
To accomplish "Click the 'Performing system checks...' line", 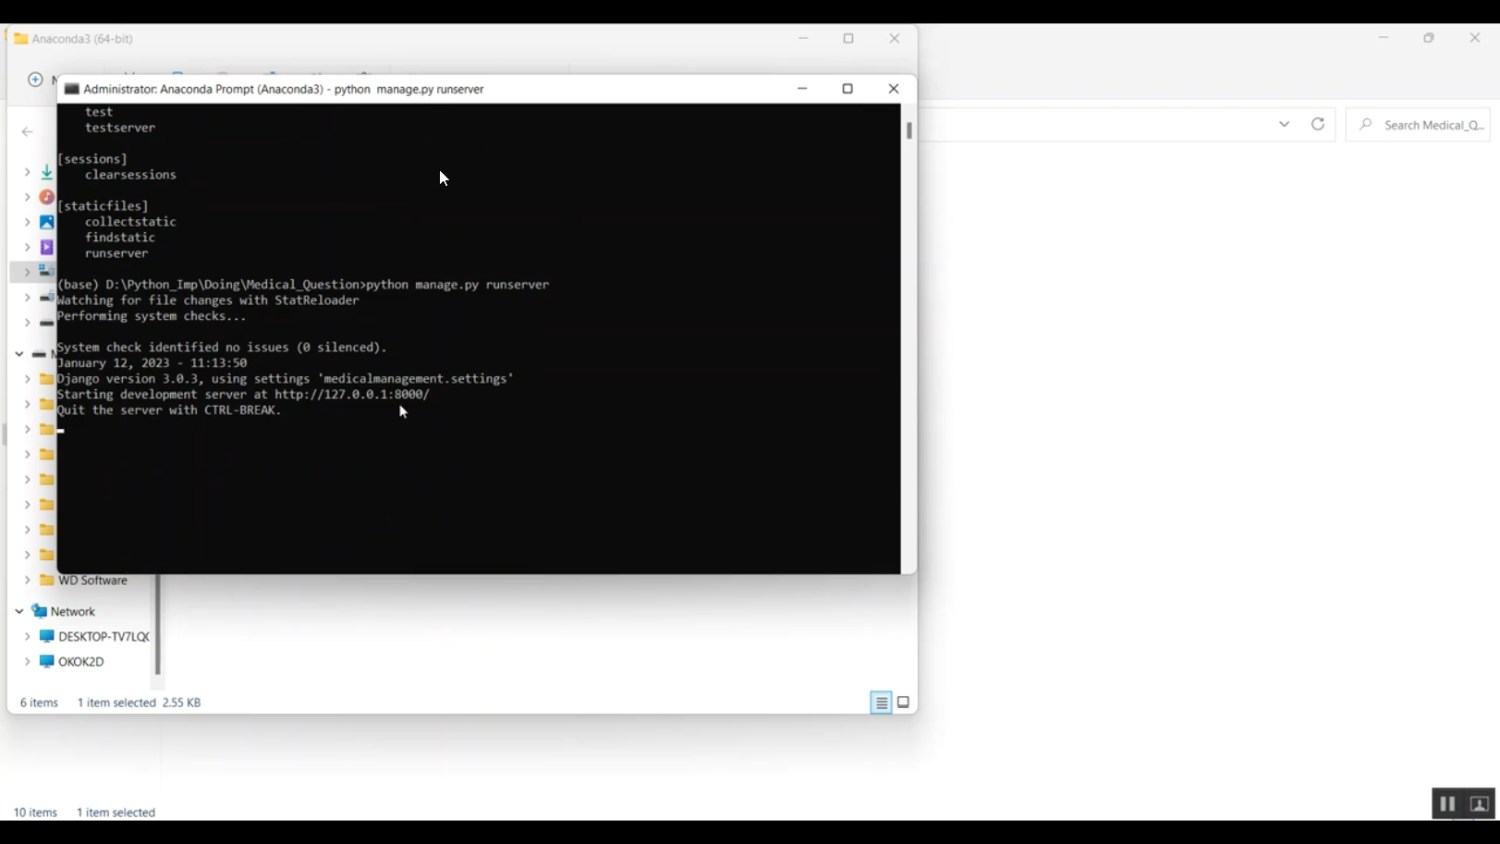I will point(151,317).
